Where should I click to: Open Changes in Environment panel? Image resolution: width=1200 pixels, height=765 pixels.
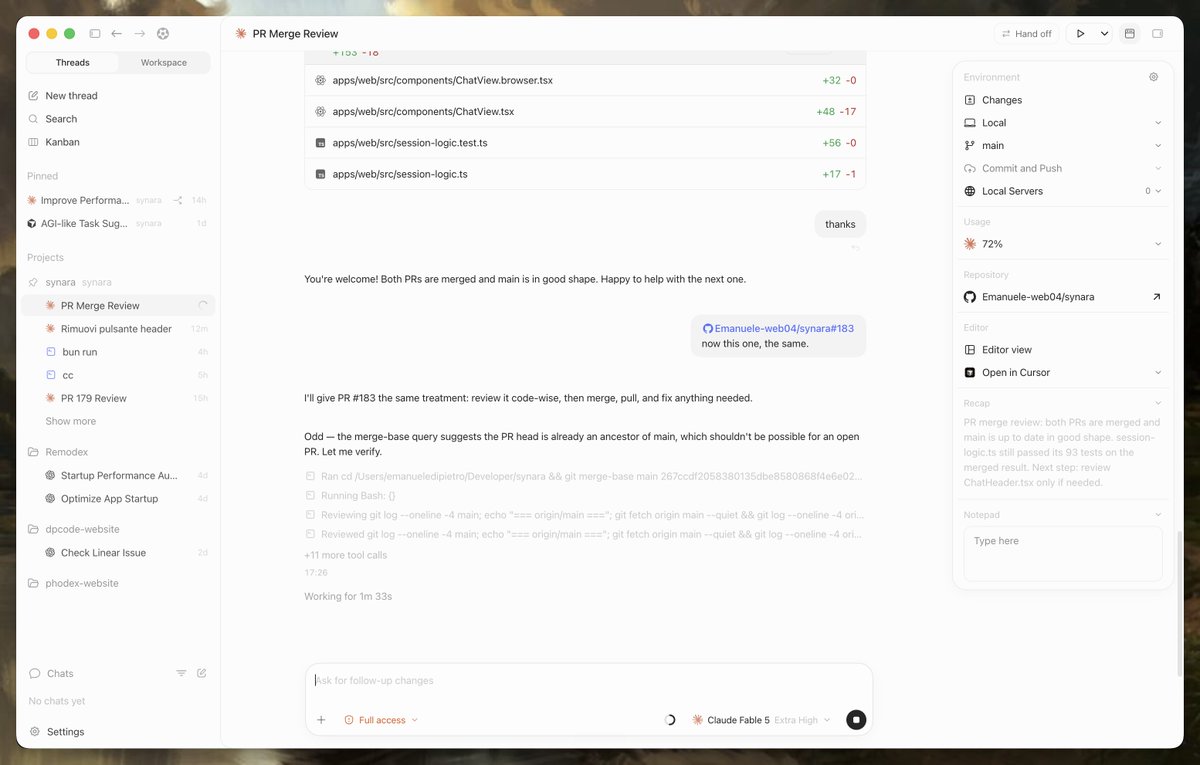tap(1001, 100)
